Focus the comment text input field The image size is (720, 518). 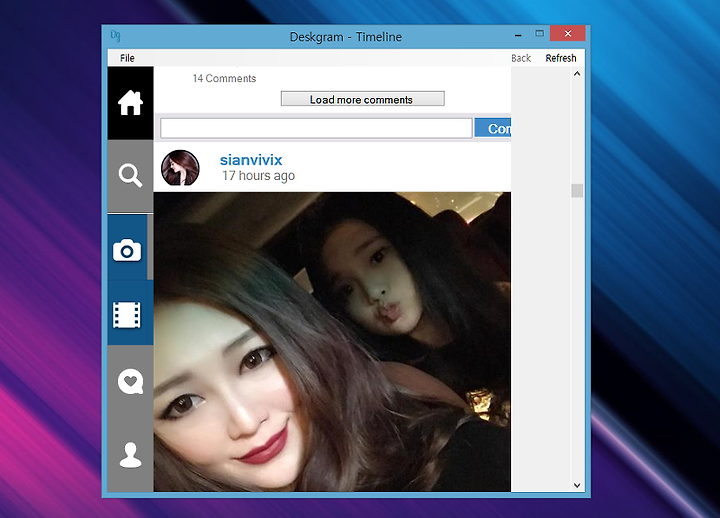316,128
